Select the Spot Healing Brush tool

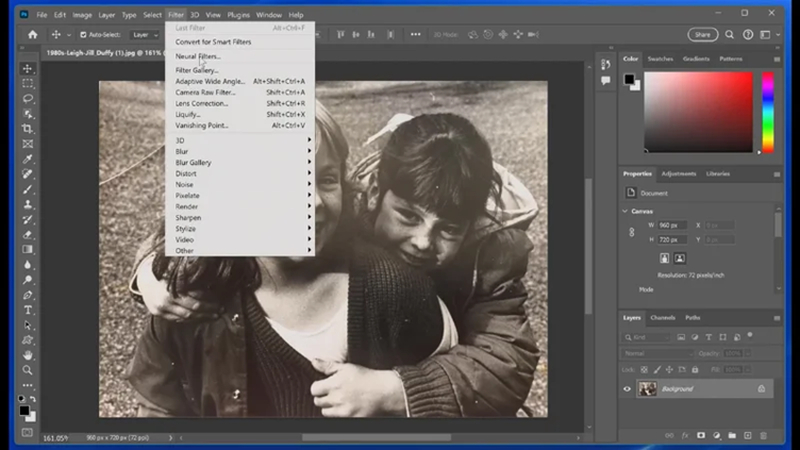click(28, 174)
